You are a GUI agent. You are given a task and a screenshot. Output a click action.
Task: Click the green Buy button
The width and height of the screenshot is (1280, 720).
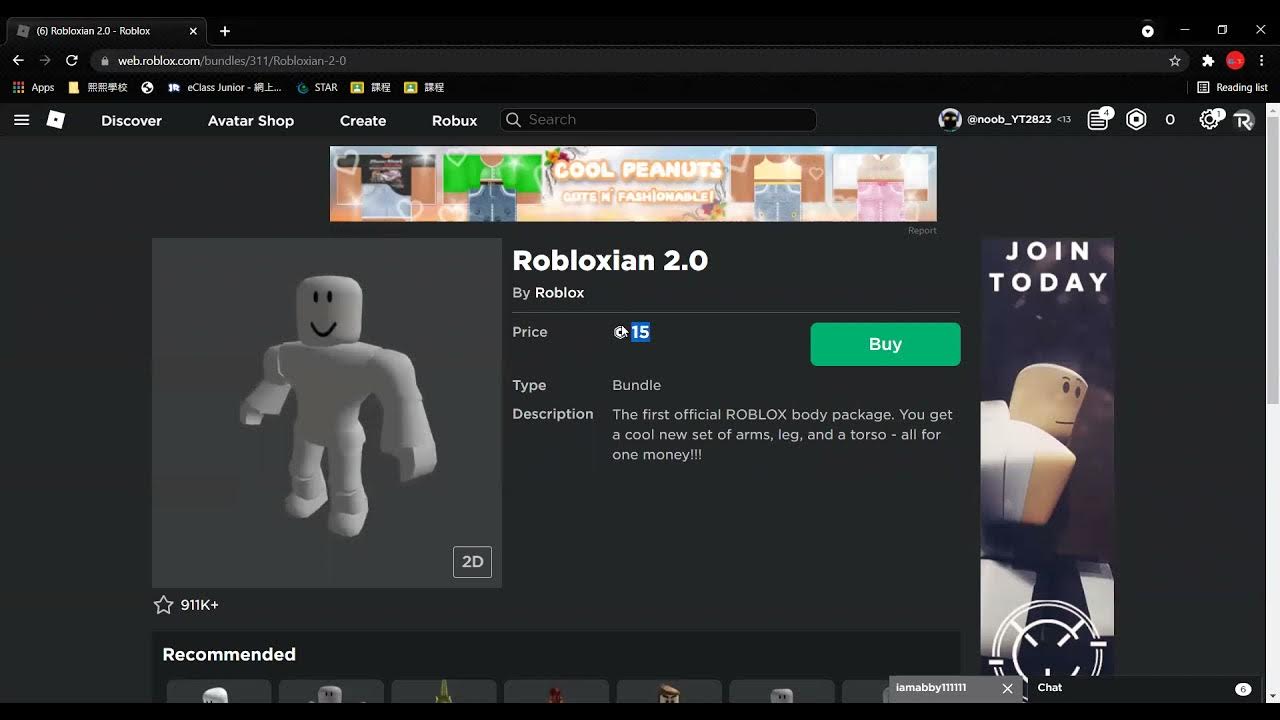pos(885,344)
